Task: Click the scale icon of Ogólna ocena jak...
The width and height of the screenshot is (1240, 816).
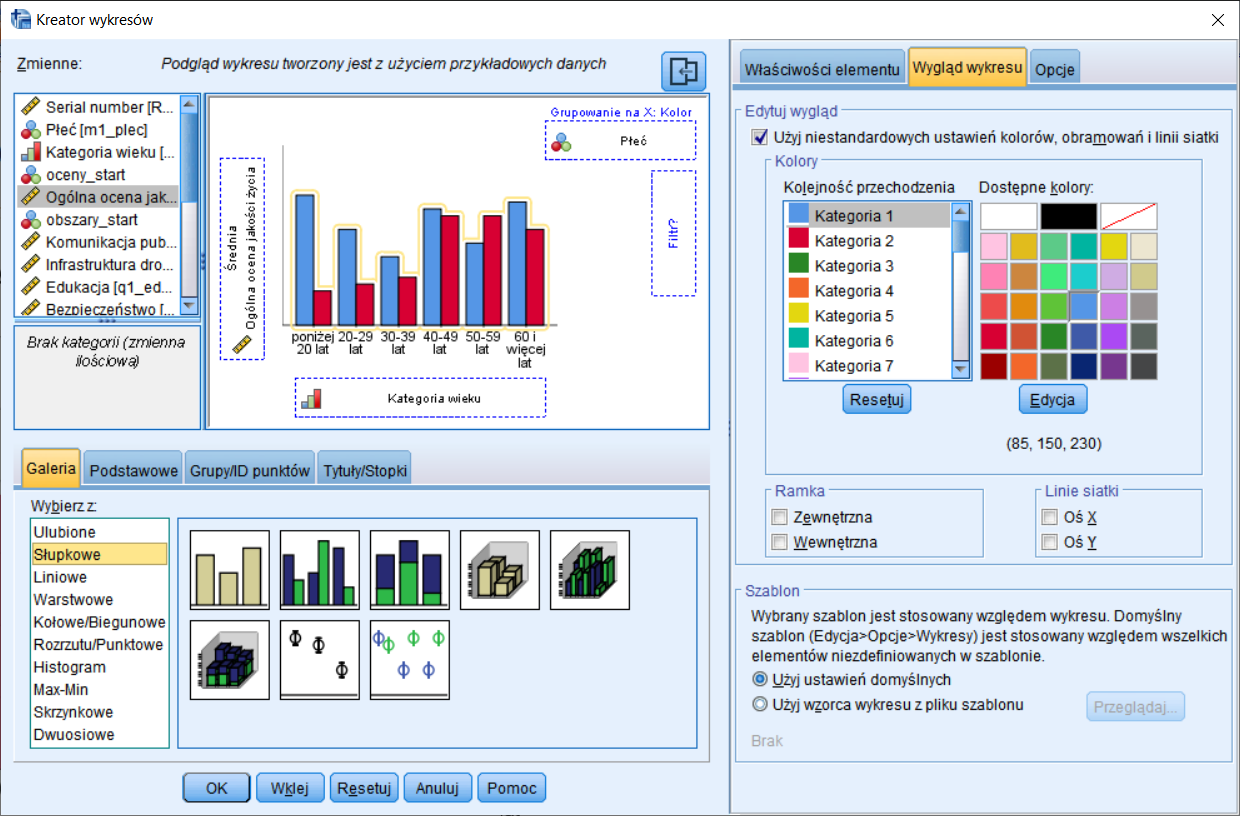Action: [x=30, y=196]
